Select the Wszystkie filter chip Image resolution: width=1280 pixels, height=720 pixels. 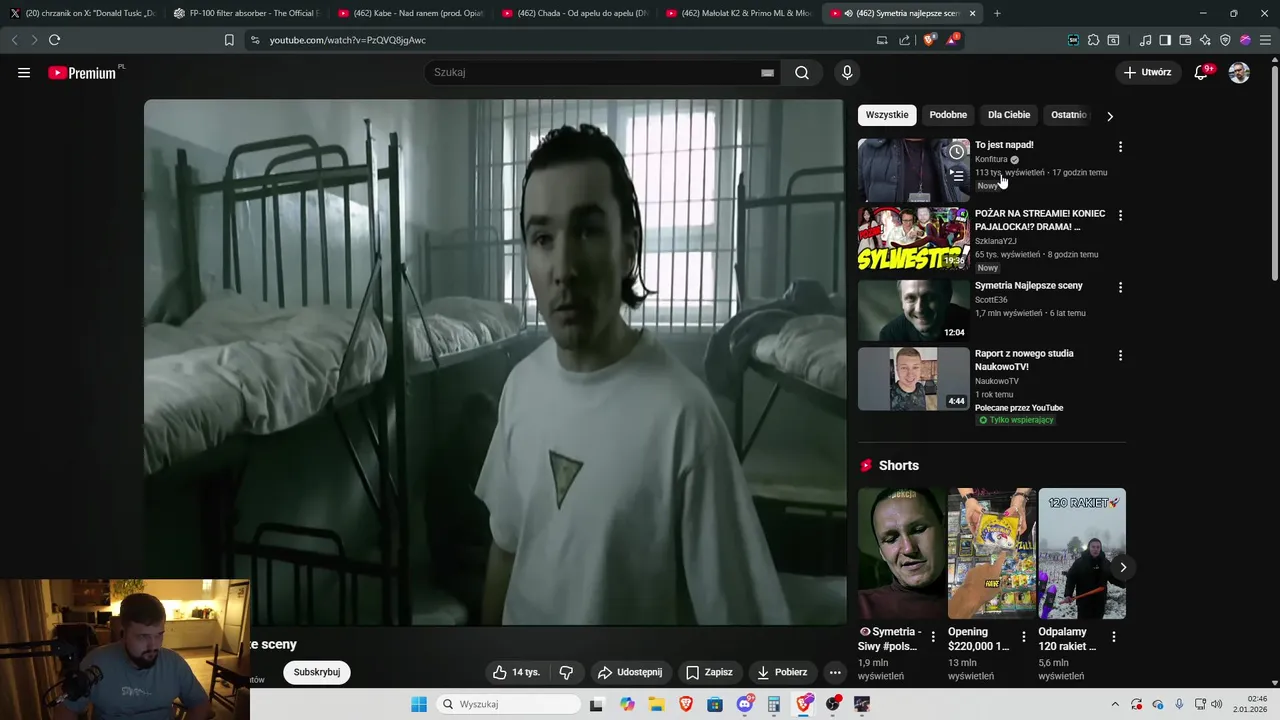(x=887, y=115)
